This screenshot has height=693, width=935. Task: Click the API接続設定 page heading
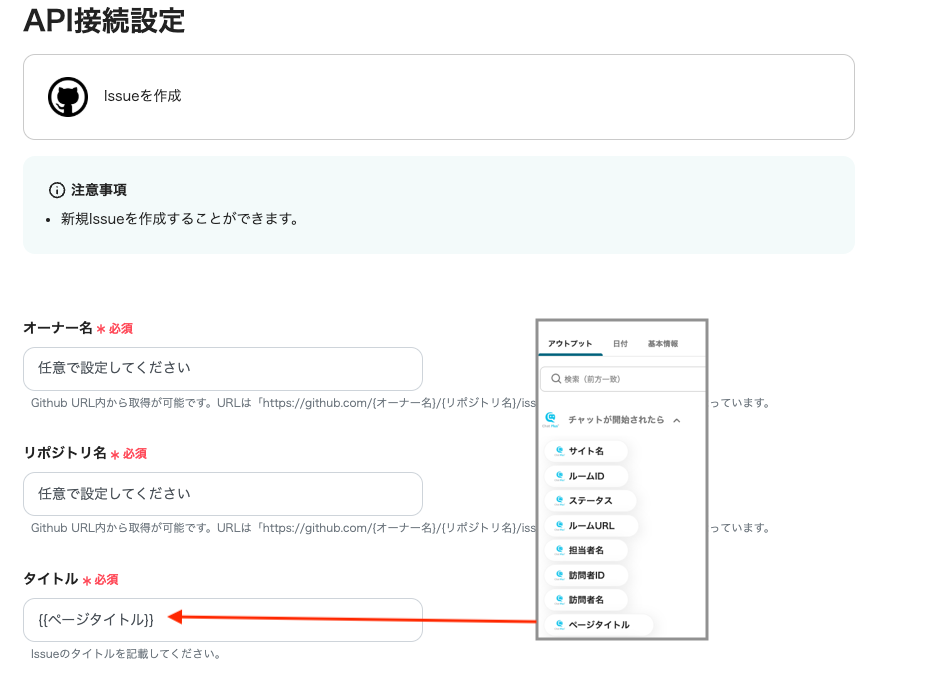click(104, 21)
